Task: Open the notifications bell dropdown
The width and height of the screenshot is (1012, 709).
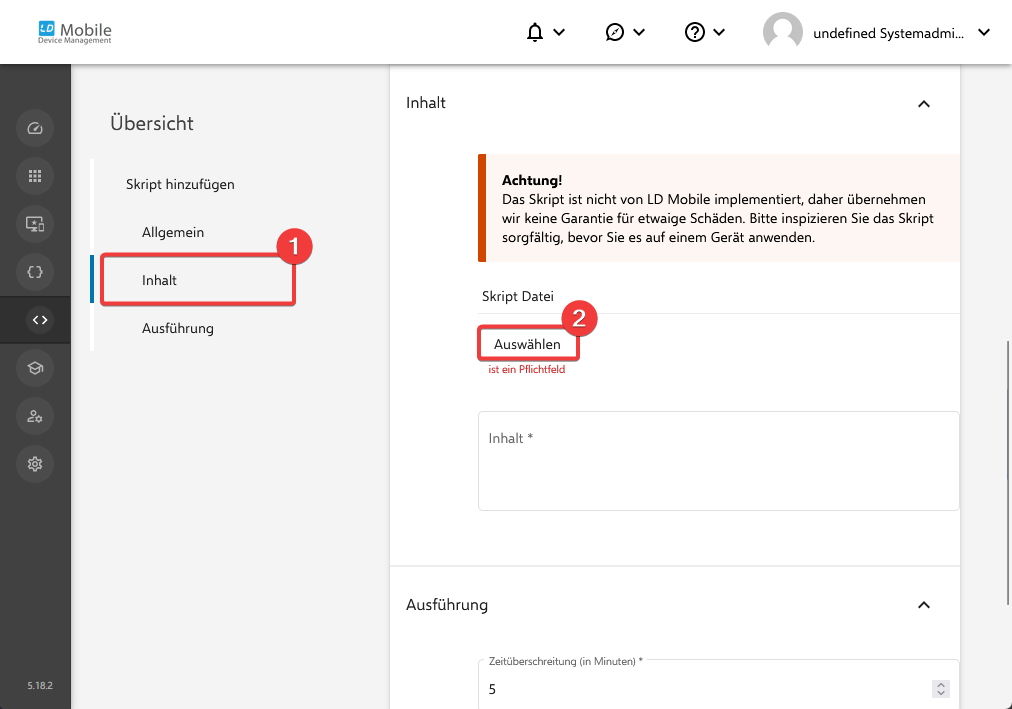Action: (x=545, y=32)
